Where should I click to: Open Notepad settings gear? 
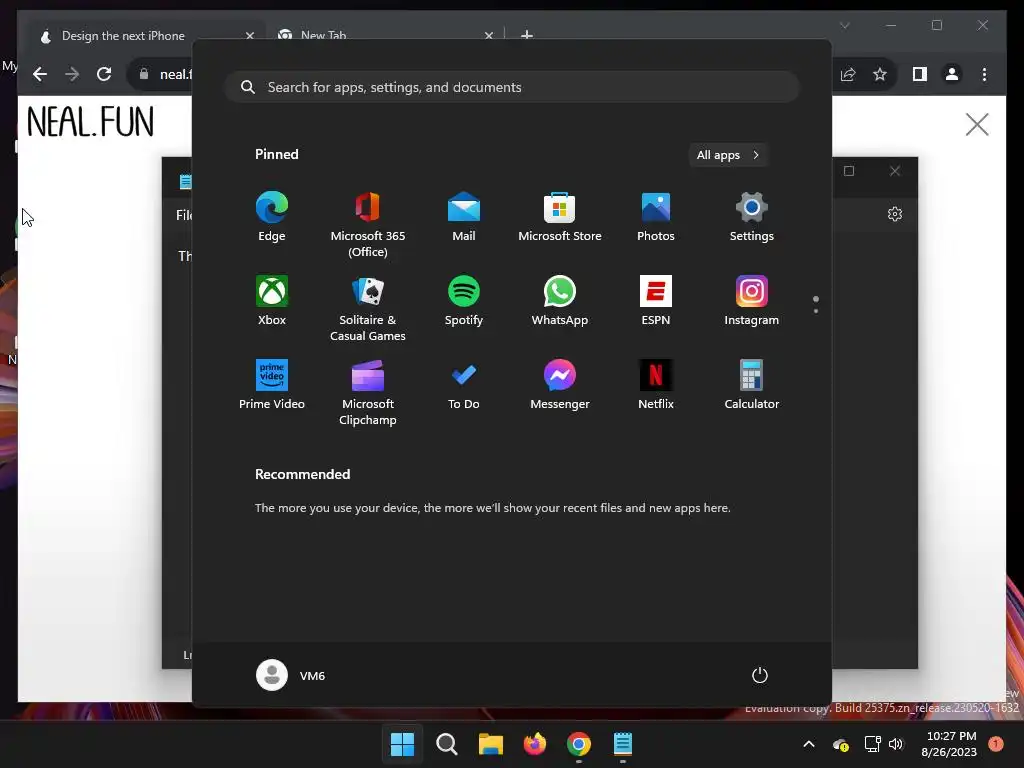coord(895,214)
